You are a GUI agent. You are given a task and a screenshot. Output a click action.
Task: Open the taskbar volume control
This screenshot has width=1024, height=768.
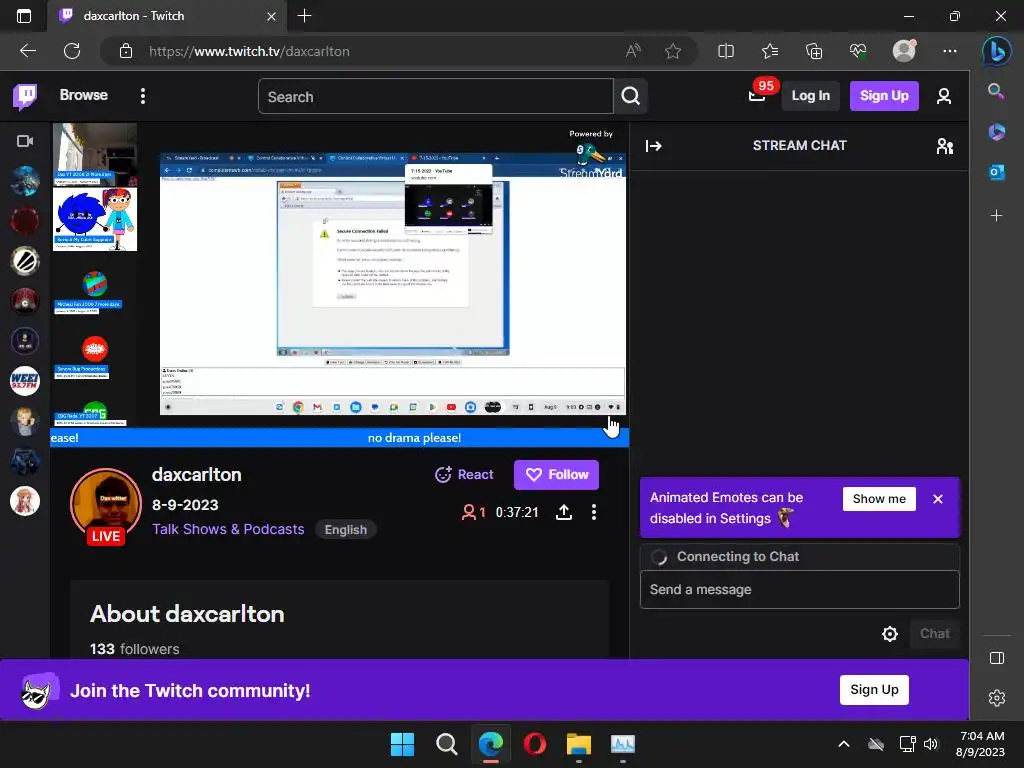(x=931, y=744)
